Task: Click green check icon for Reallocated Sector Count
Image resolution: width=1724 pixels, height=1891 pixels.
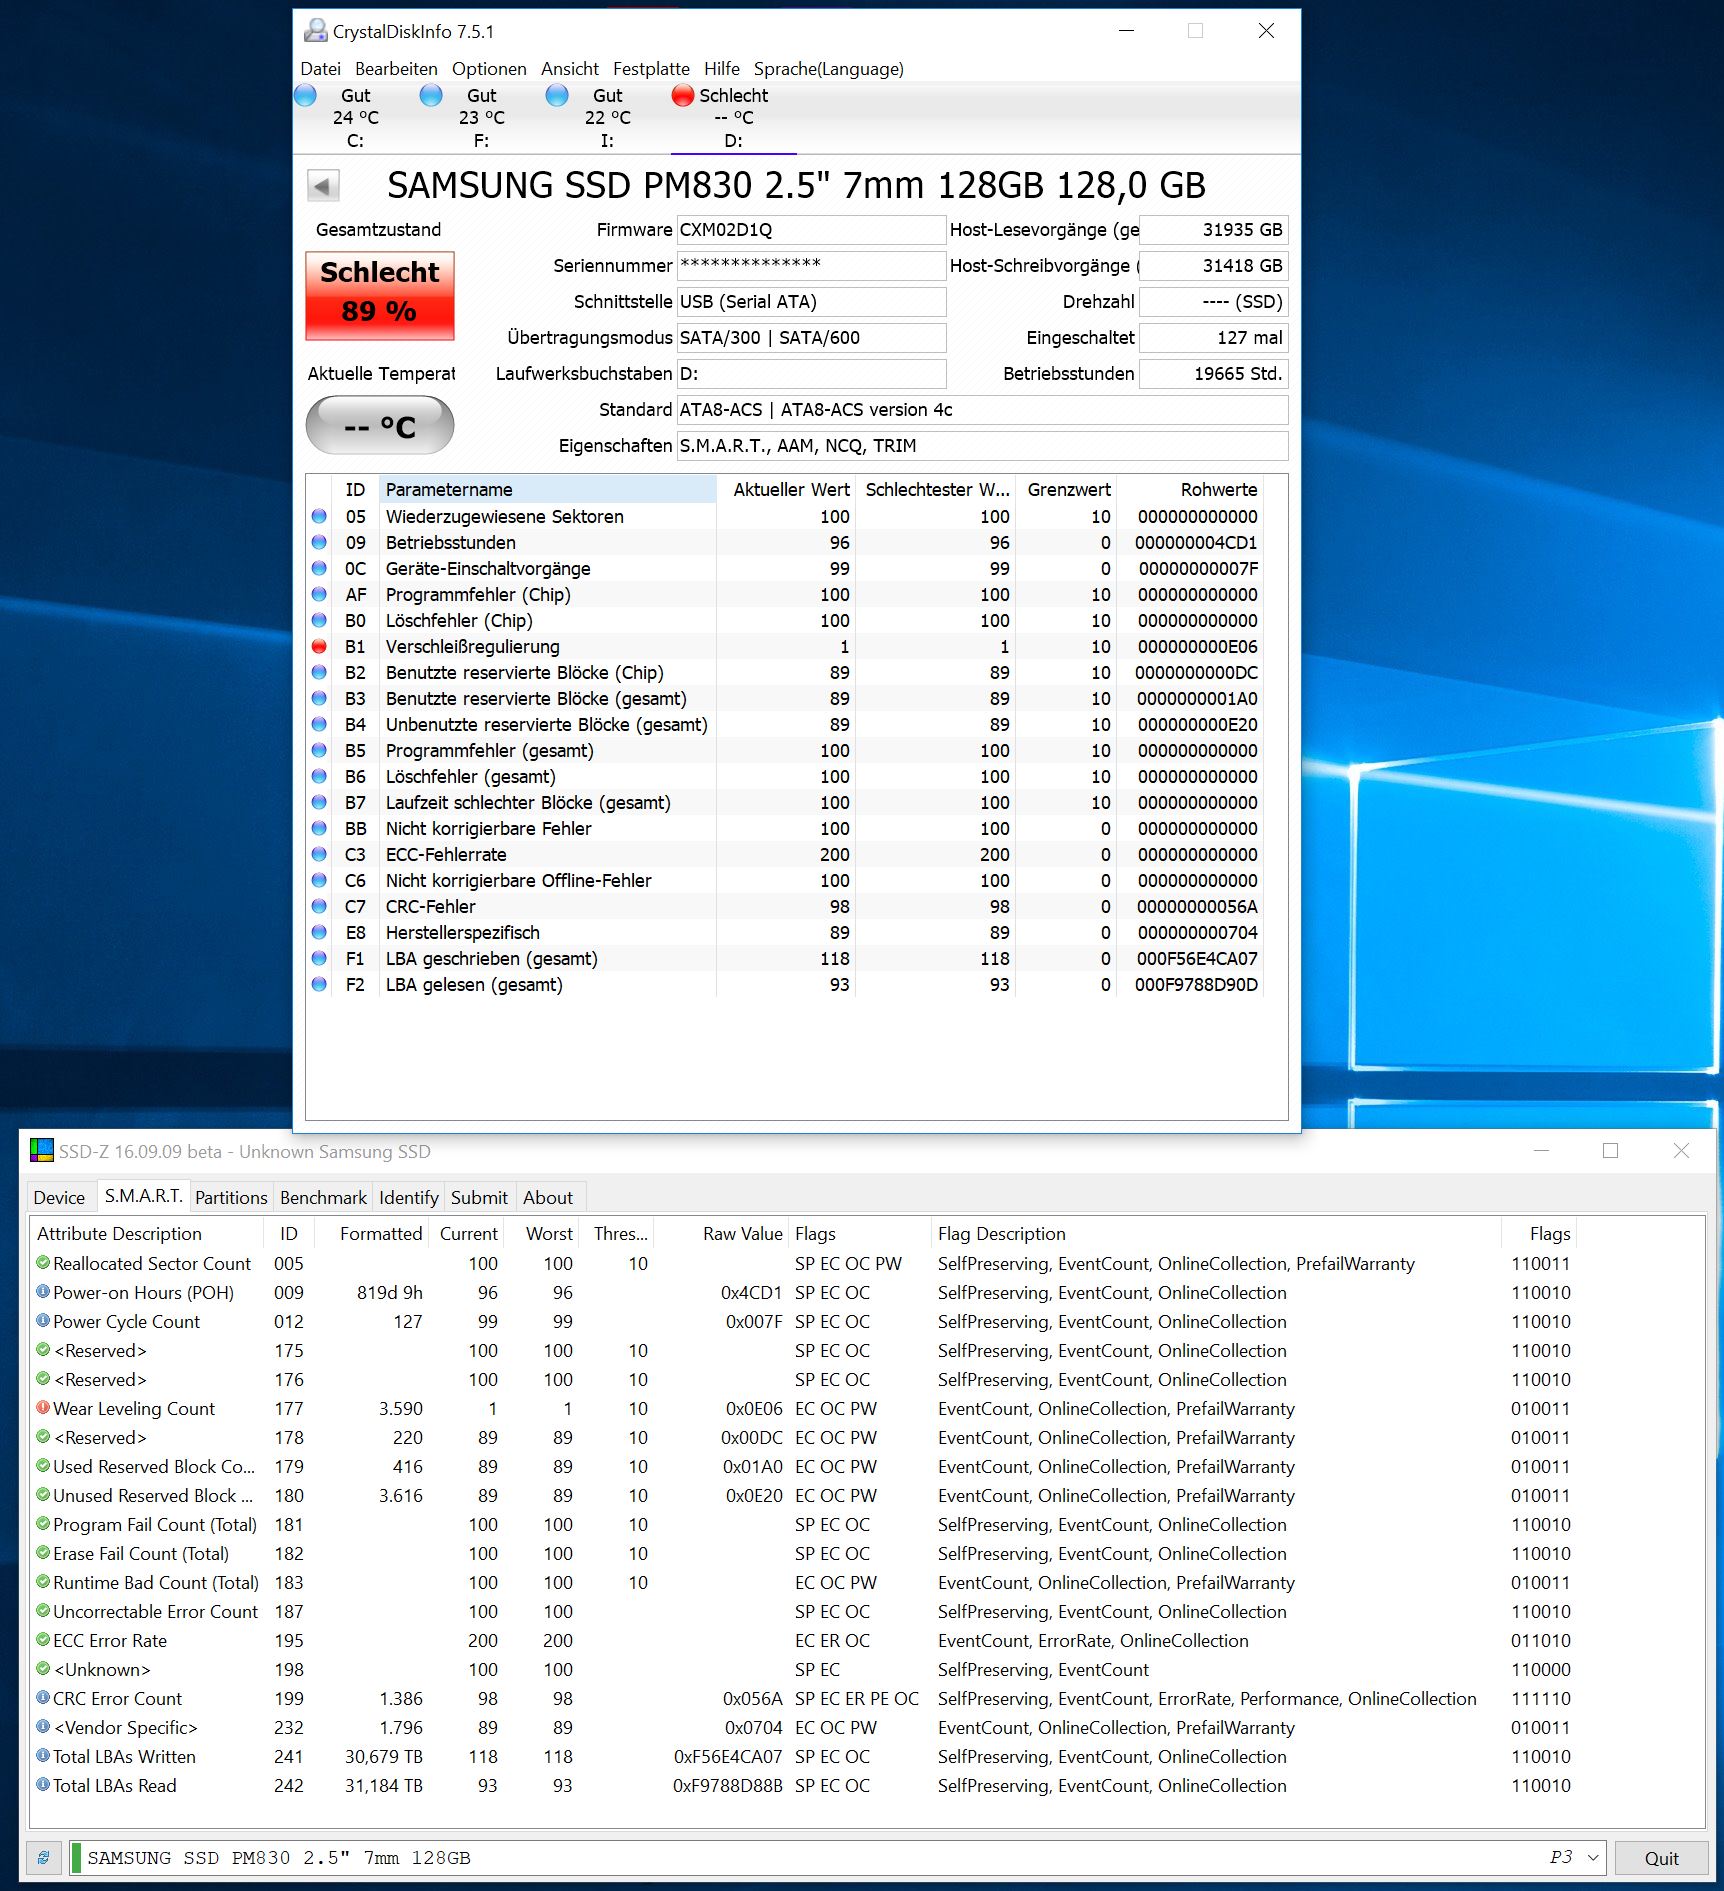Action: click(43, 1263)
